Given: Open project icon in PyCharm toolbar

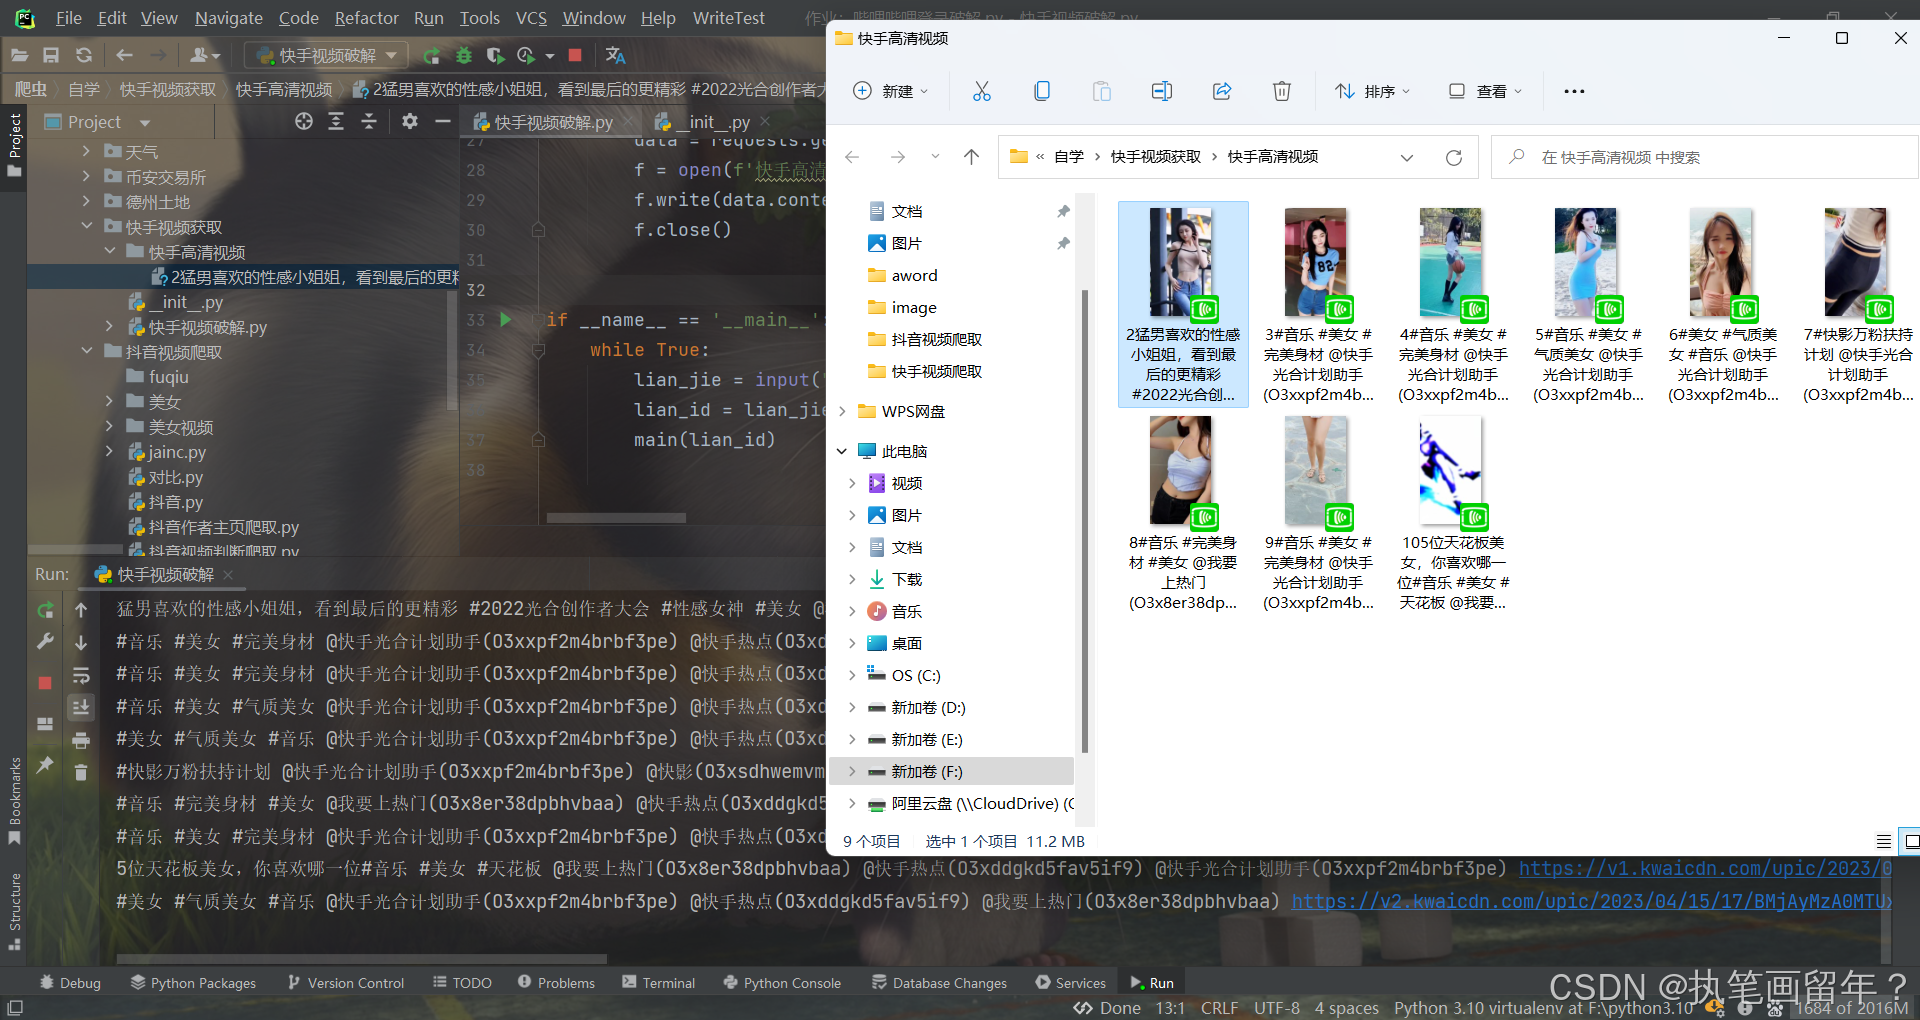Looking at the screenshot, I should [19, 55].
